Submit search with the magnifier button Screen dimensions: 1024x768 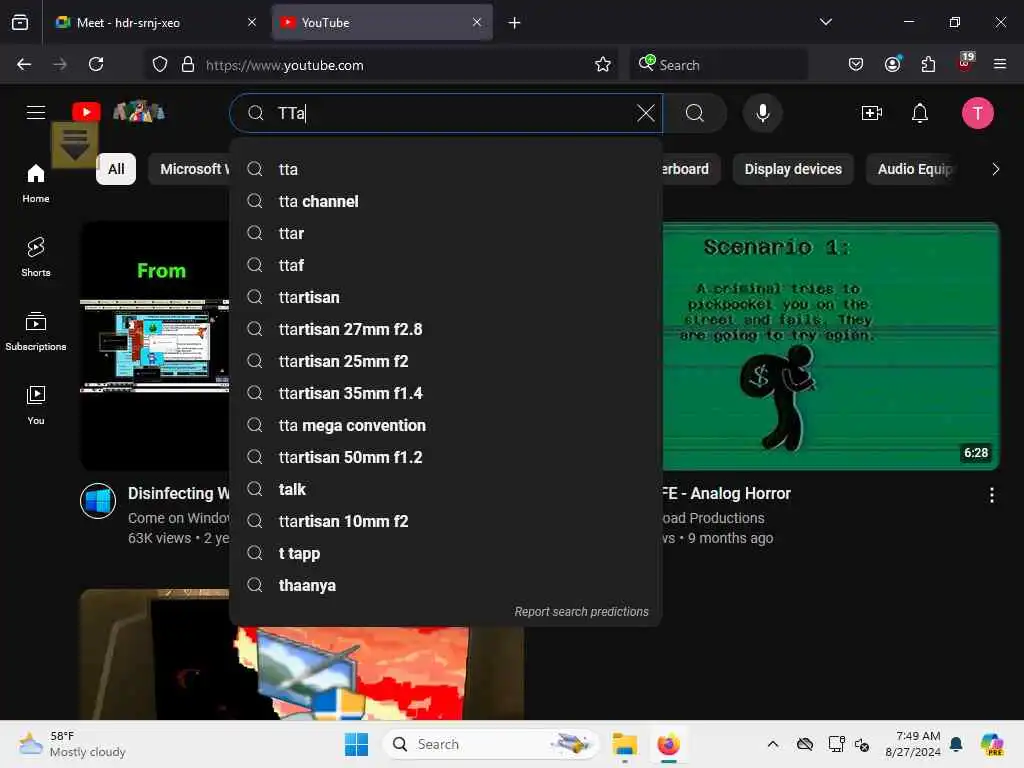pyautogui.click(x=695, y=113)
